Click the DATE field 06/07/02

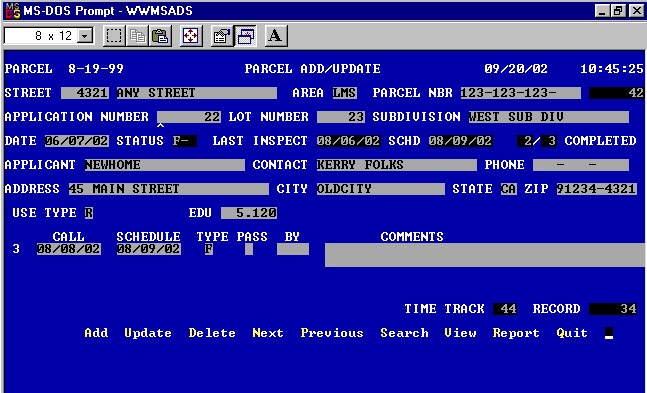(77, 141)
